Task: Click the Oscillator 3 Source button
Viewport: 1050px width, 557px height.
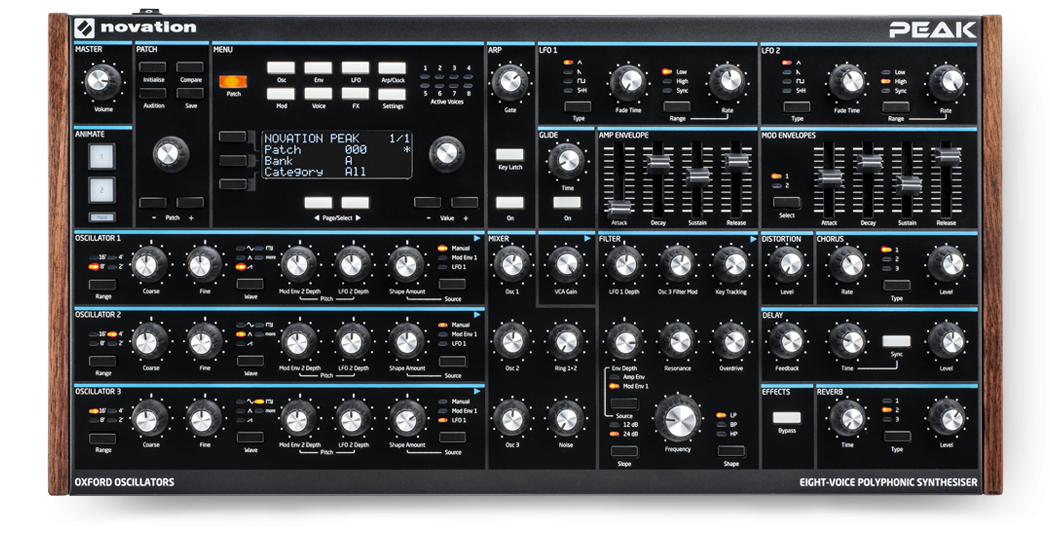Action: pos(453,438)
